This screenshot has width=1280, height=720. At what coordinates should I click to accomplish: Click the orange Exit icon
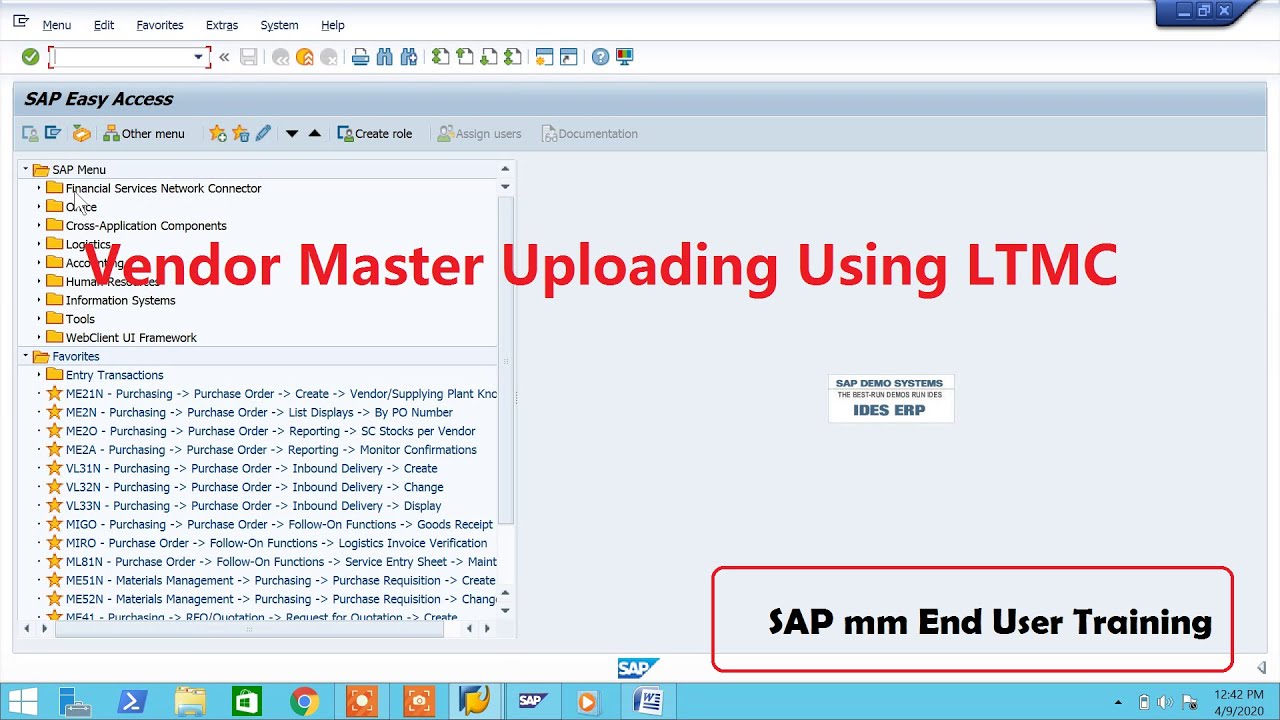tap(305, 57)
